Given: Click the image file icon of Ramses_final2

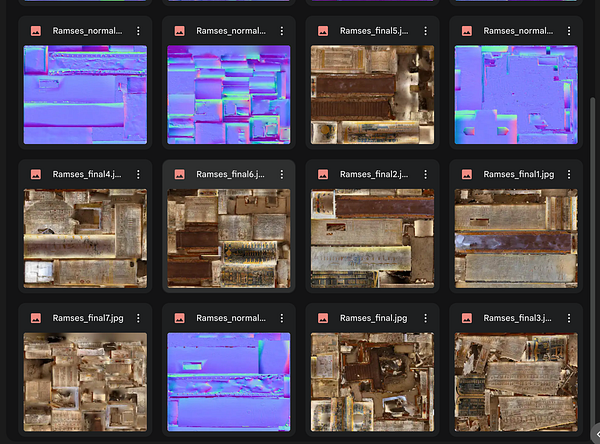Looking at the screenshot, I should pos(323,175).
